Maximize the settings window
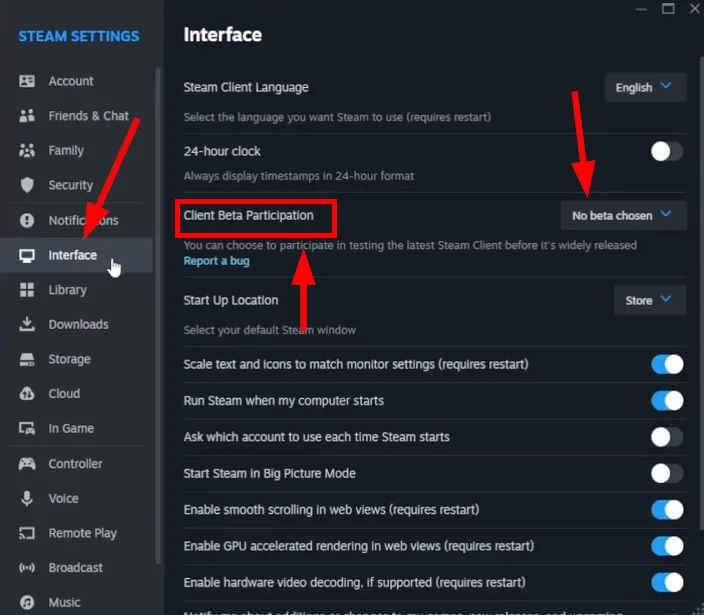The height and width of the screenshot is (615, 704). pyautogui.click(x=668, y=9)
